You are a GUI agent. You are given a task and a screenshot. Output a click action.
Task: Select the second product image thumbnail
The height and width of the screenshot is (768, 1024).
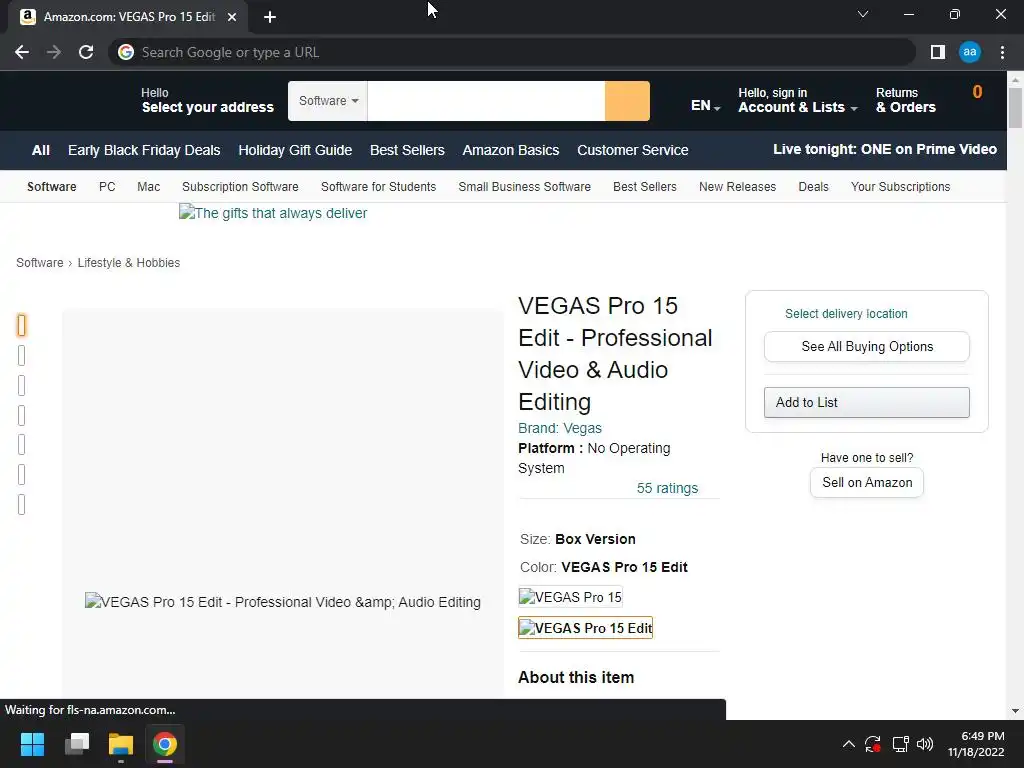pos(22,355)
